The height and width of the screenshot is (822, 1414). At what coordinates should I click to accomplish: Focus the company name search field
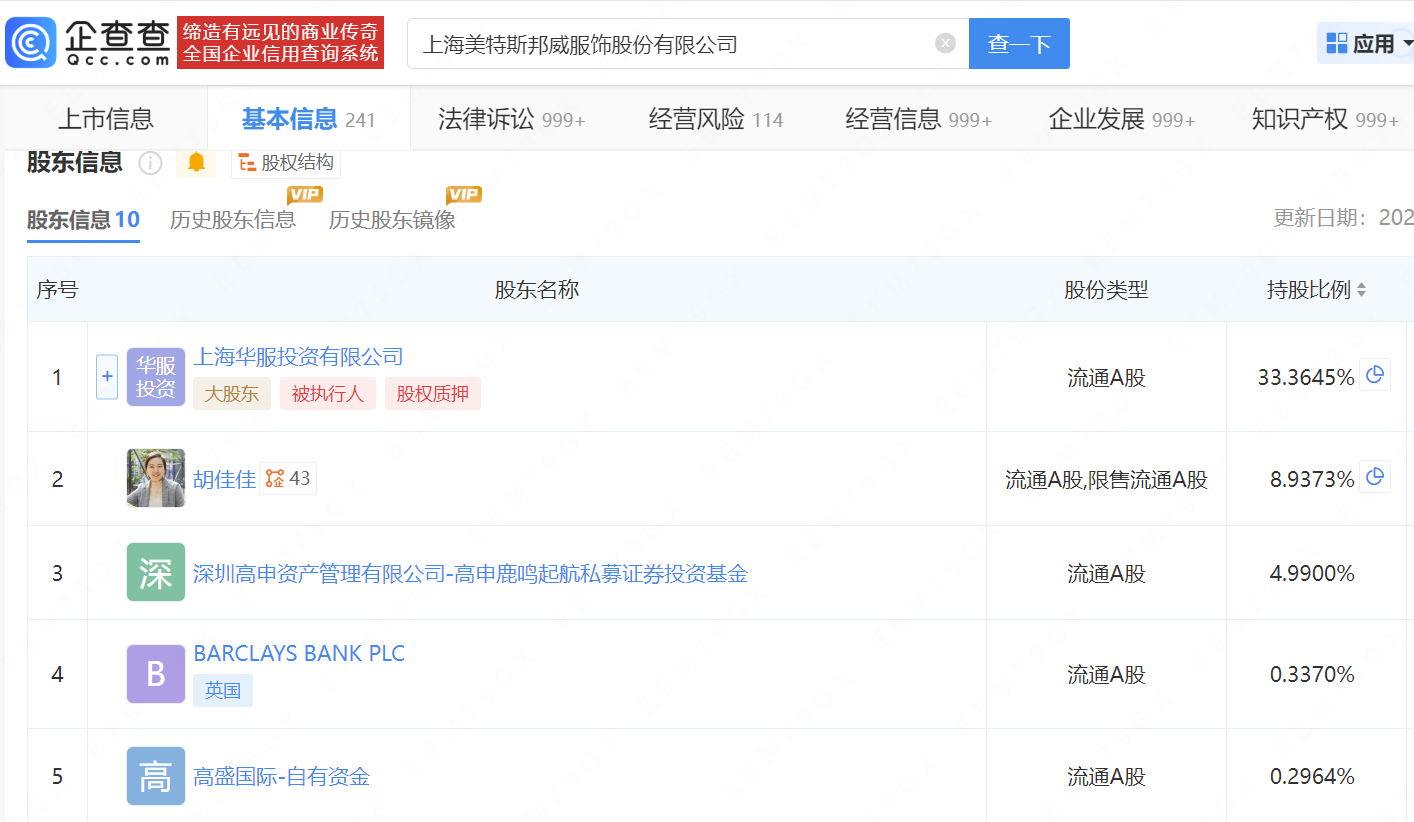pyautogui.click(x=688, y=43)
